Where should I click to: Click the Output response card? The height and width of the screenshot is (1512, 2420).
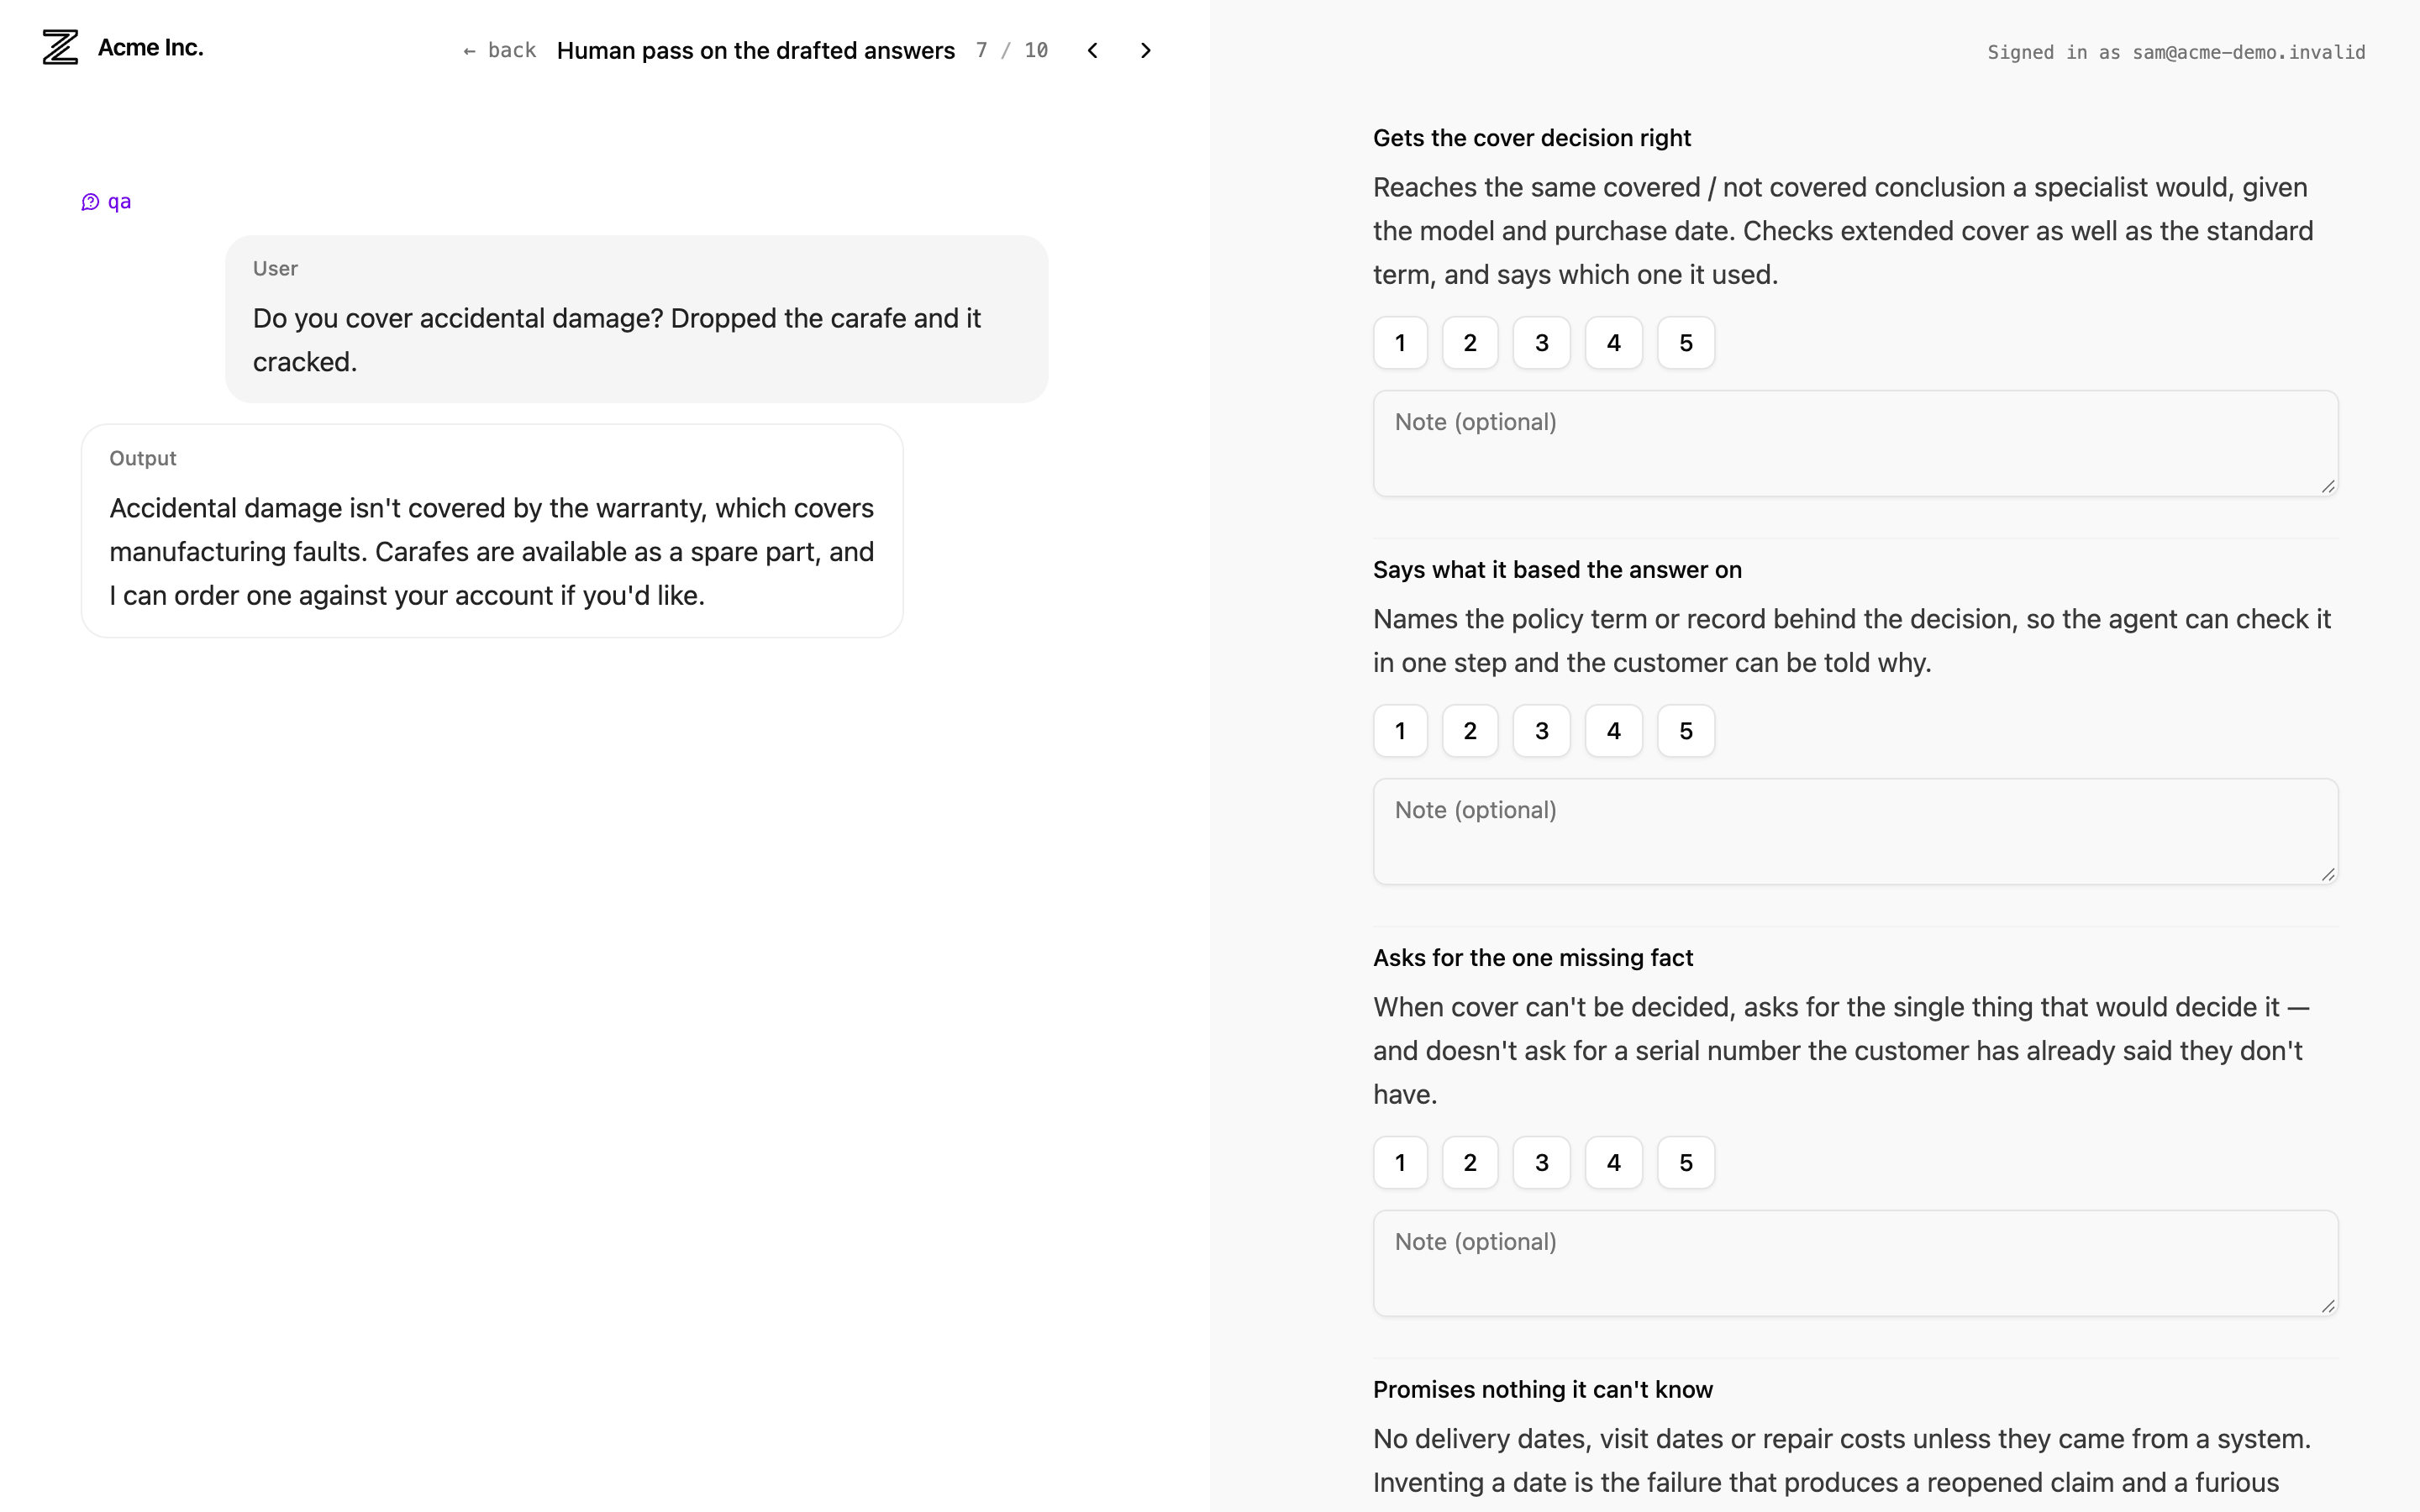(492, 531)
